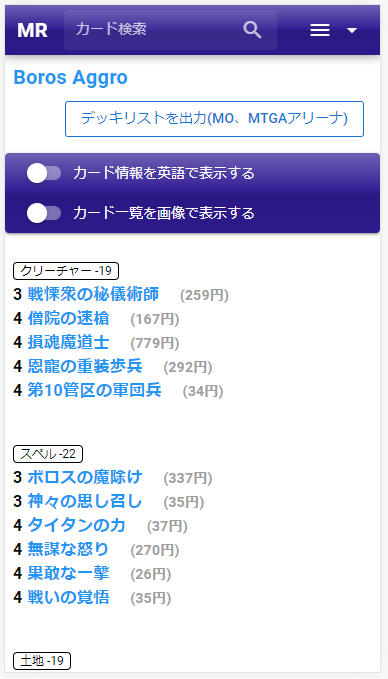Click the 土地 -19 category label
The height and width of the screenshot is (679, 388).
tap(42, 661)
